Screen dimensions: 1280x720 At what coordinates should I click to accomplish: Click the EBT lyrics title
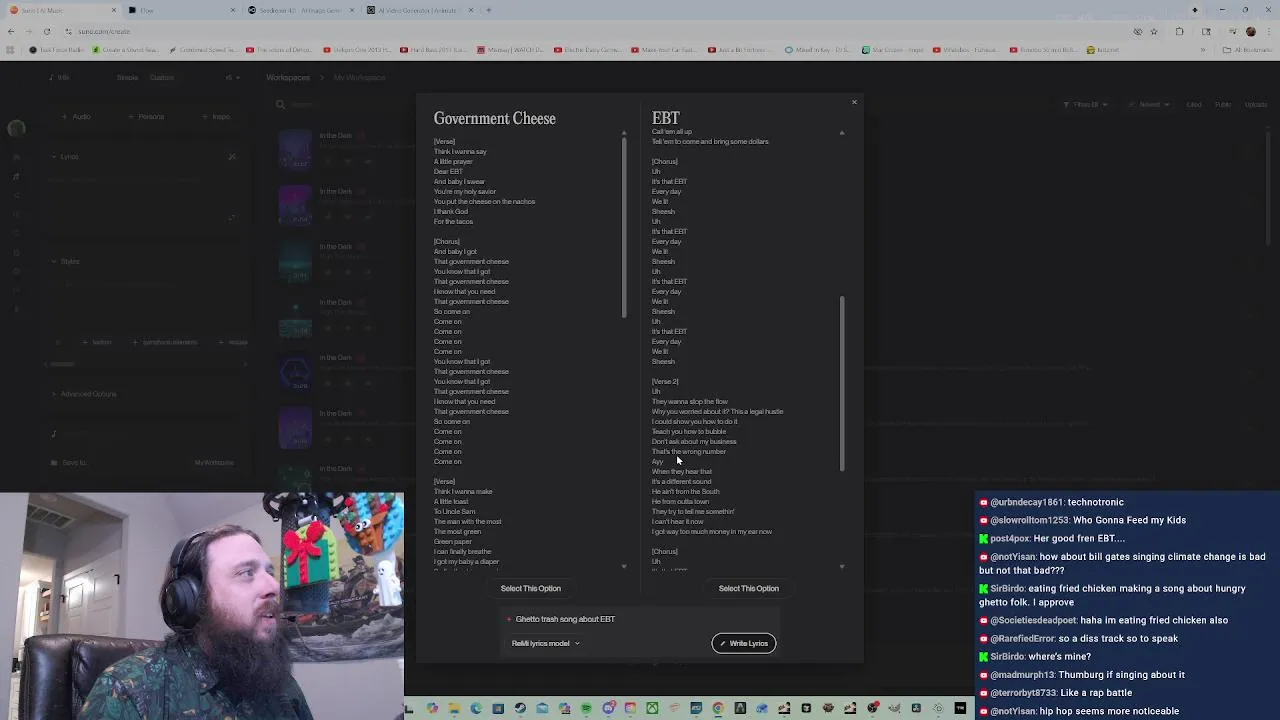point(665,118)
